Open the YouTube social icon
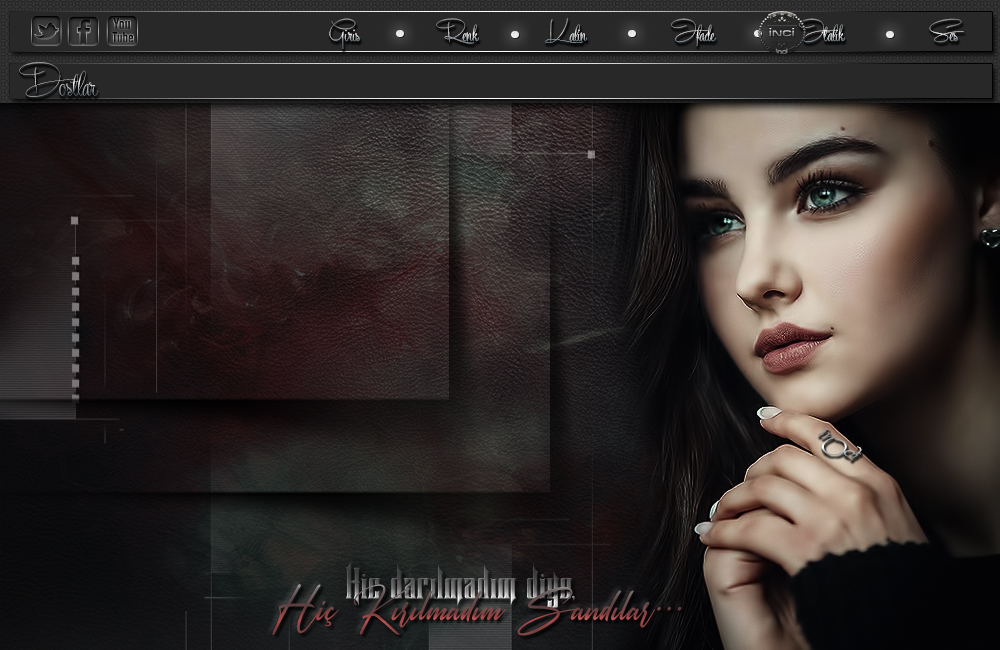Viewport: 1000px width, 650px height. coord(122,32)
